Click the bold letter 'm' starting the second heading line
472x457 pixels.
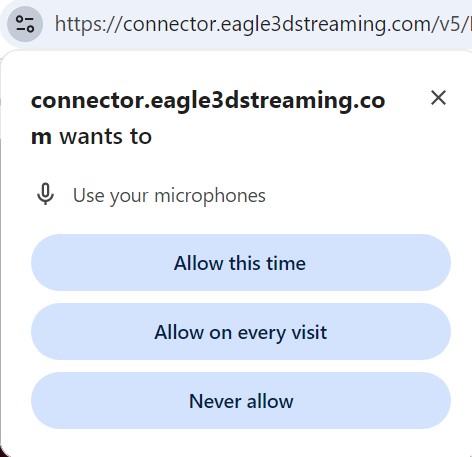(x=41, y=137)
